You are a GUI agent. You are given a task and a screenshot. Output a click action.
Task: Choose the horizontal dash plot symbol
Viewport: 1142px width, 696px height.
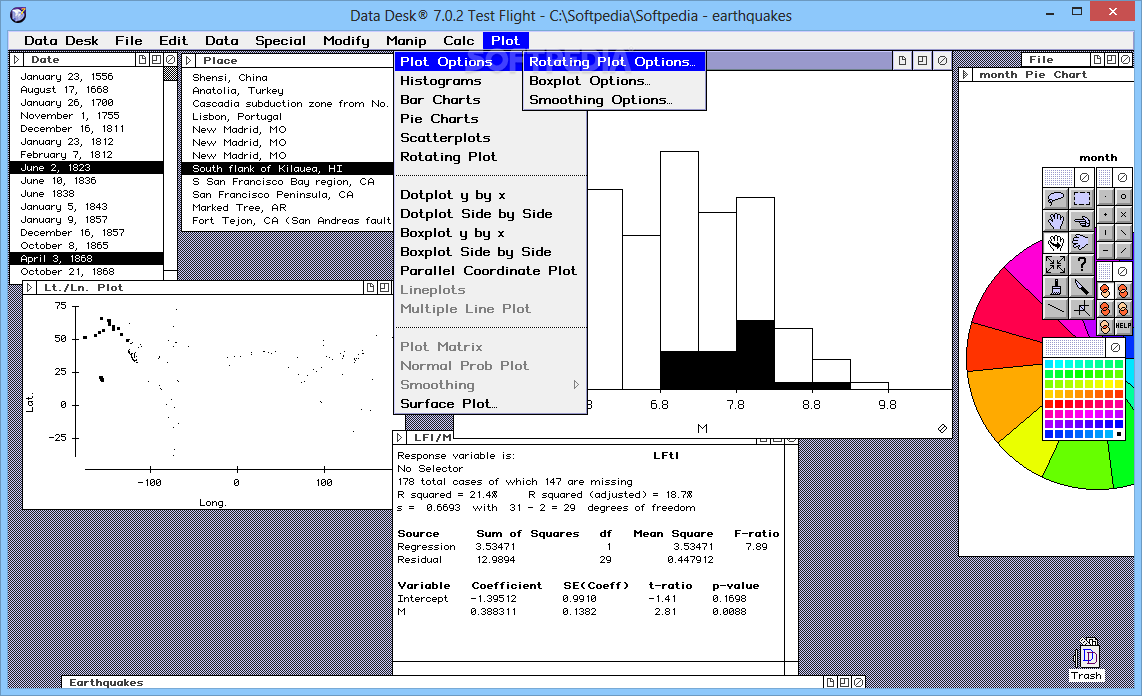[1106, 250]
